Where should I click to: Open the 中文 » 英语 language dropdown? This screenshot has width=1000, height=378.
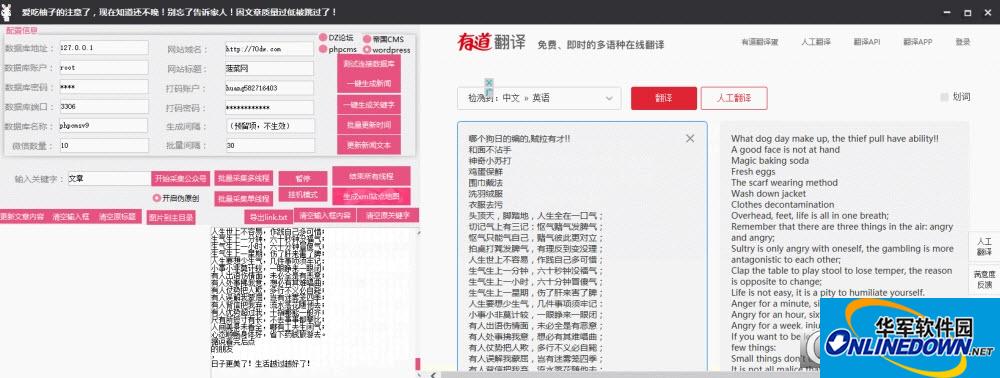[x=539, y=98]
